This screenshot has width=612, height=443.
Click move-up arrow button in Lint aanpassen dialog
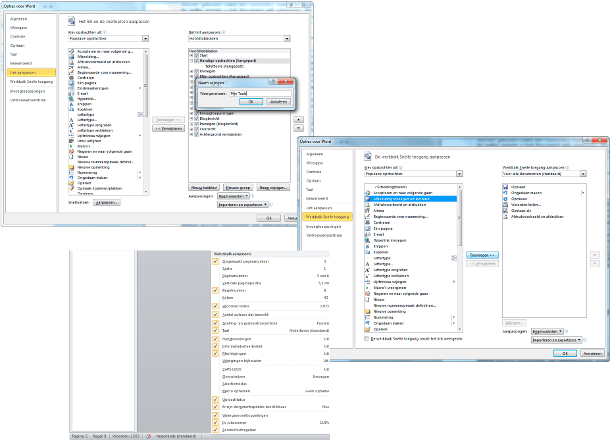pyautogui.click(x=299, y=120)
